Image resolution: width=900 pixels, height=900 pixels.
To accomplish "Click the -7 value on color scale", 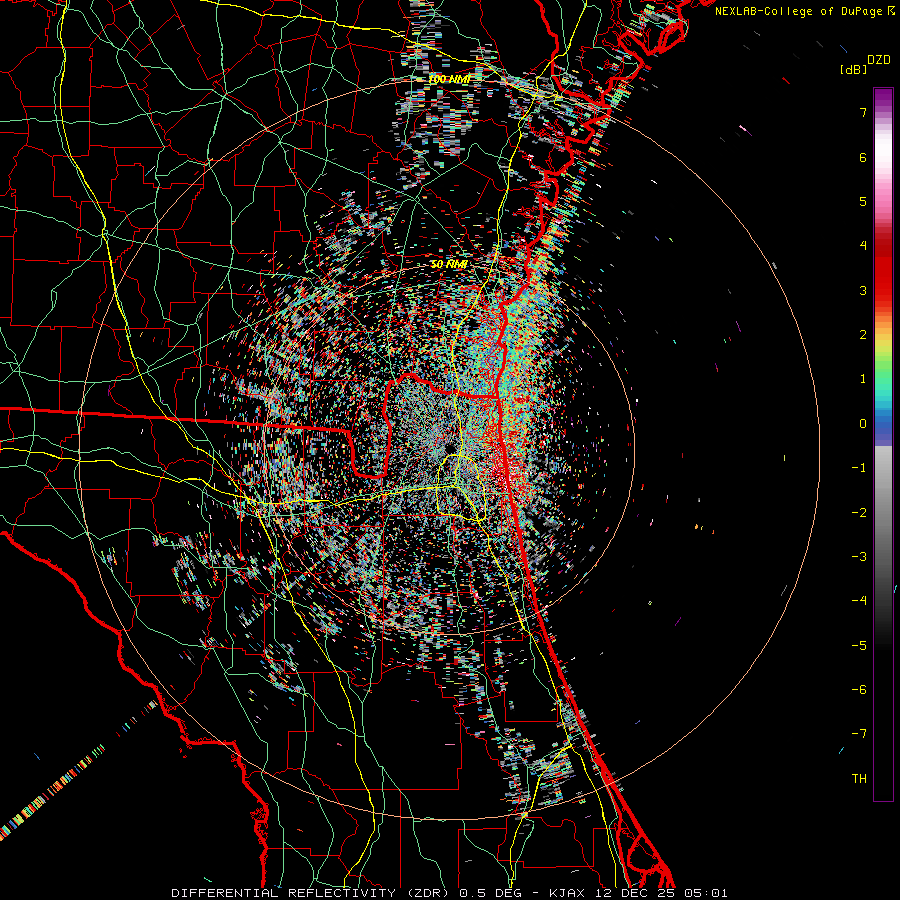I will click(x=859, y=734).
